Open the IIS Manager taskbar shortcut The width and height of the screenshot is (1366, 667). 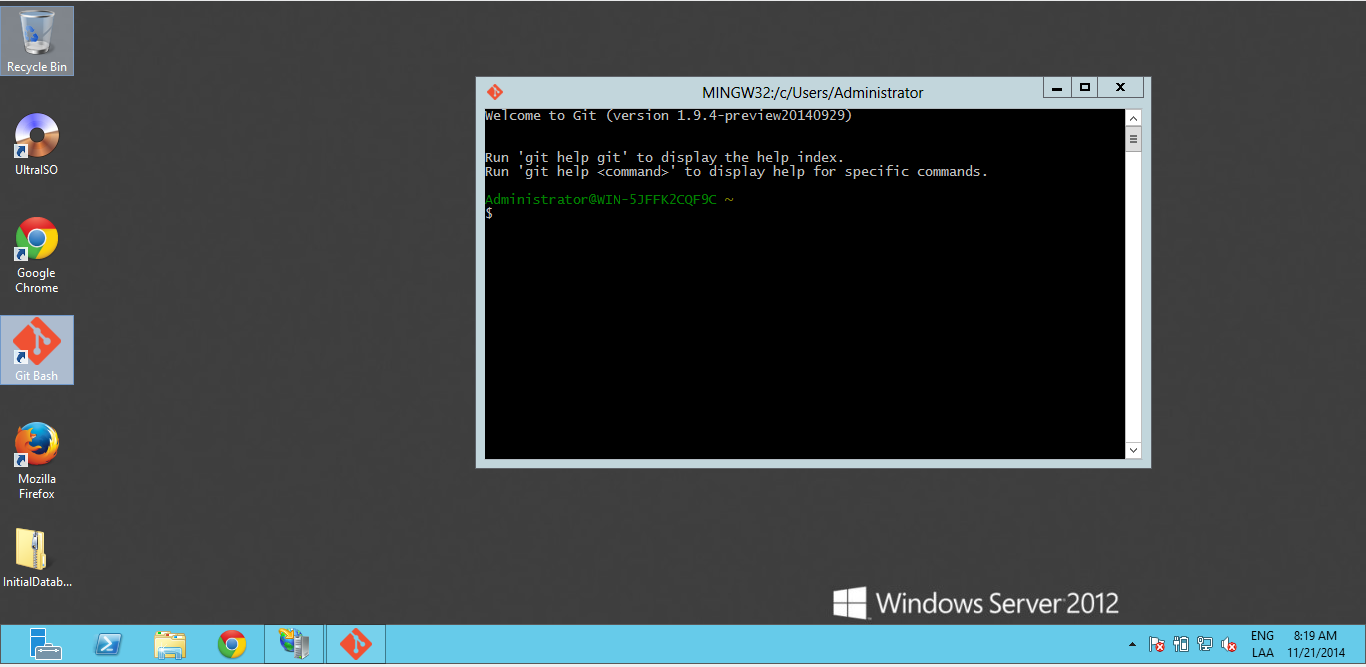point(293,644)
